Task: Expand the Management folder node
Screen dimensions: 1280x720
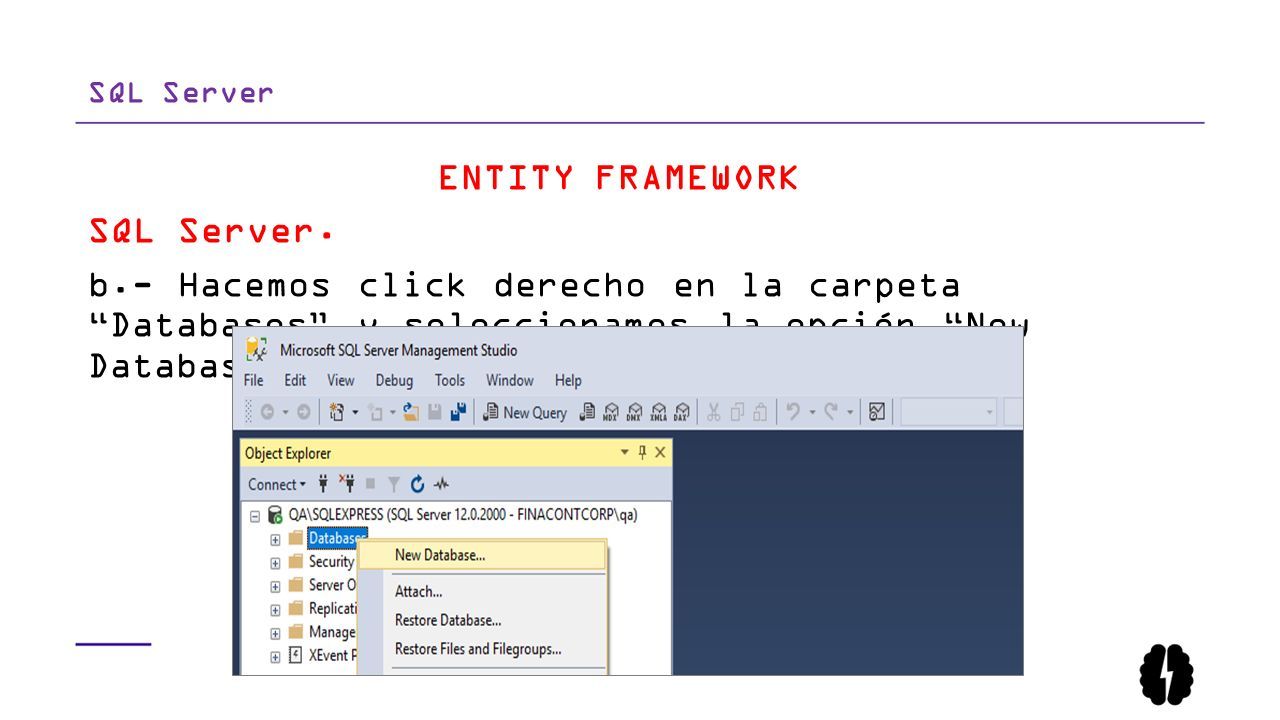Action: (275, 634)
